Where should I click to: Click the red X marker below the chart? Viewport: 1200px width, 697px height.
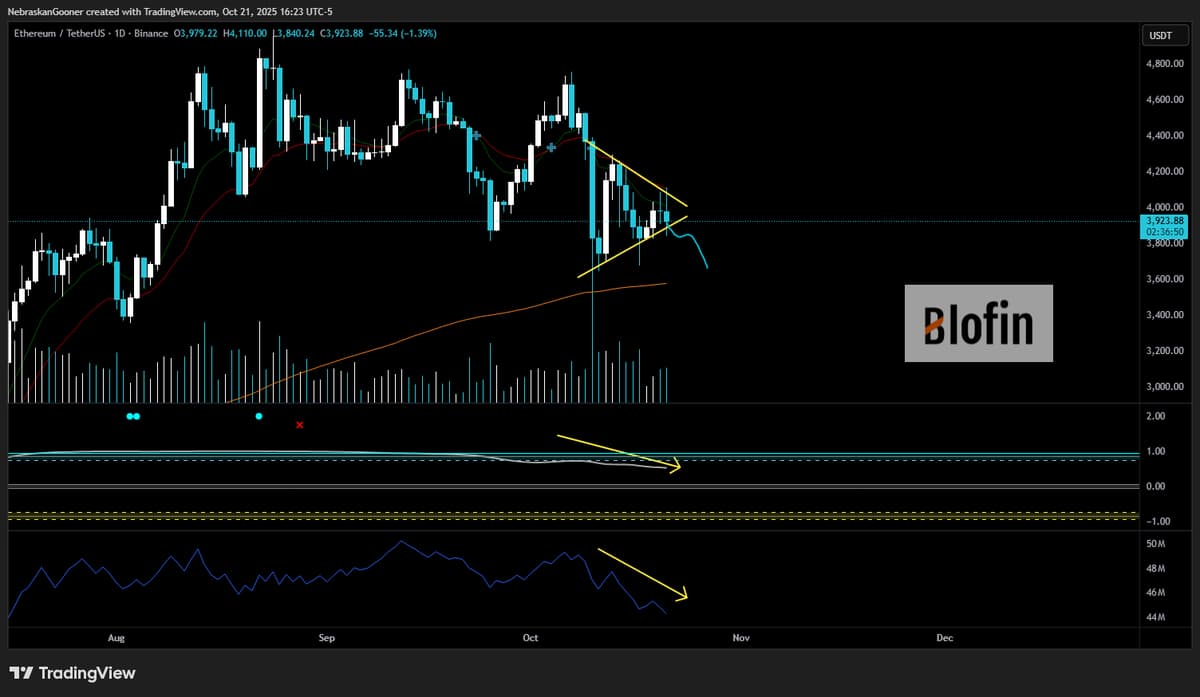pyautogui.click(x=299, y=425)
